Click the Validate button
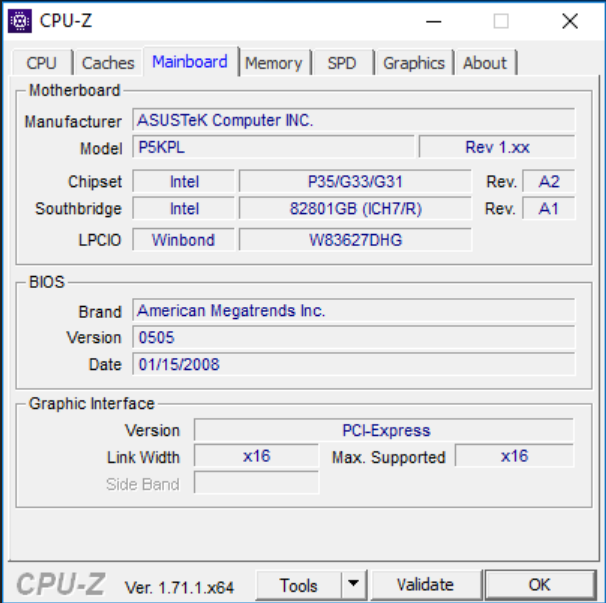Image resolution: width=606 pixels, height=603 pixels. coord(426,585)
